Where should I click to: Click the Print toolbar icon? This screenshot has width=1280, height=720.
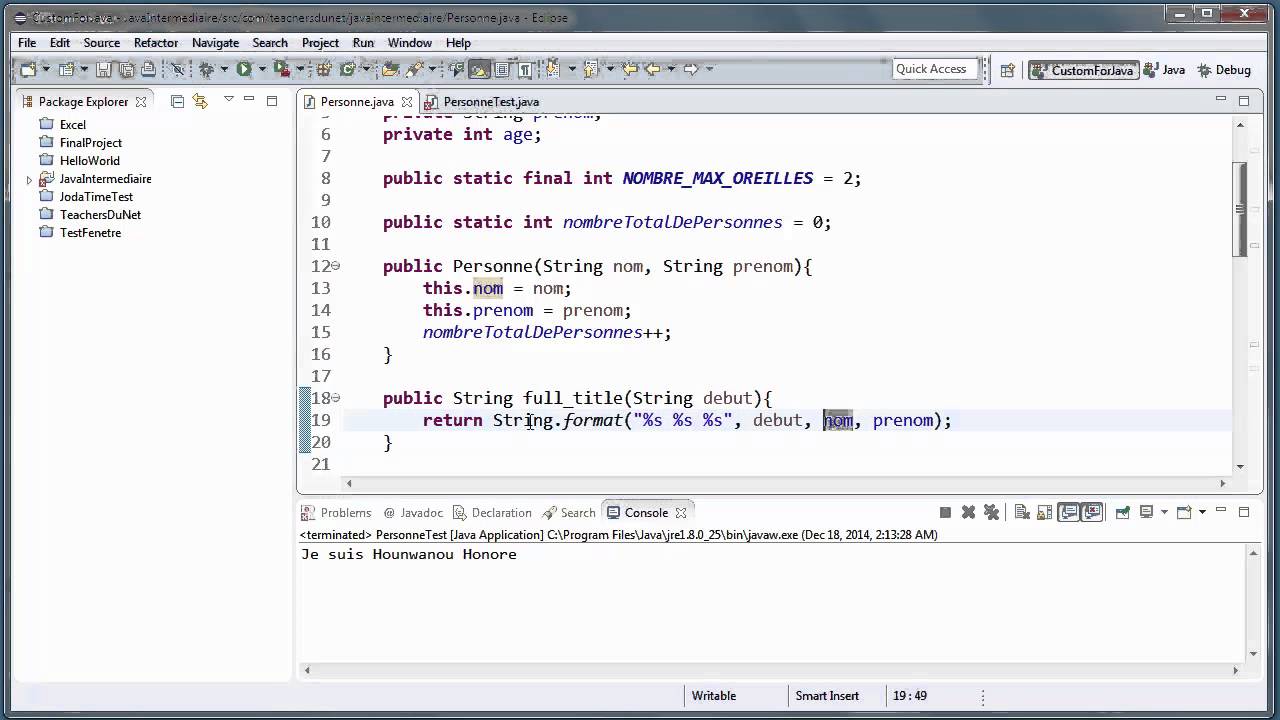pyautogui.click(x=148, y=69)
